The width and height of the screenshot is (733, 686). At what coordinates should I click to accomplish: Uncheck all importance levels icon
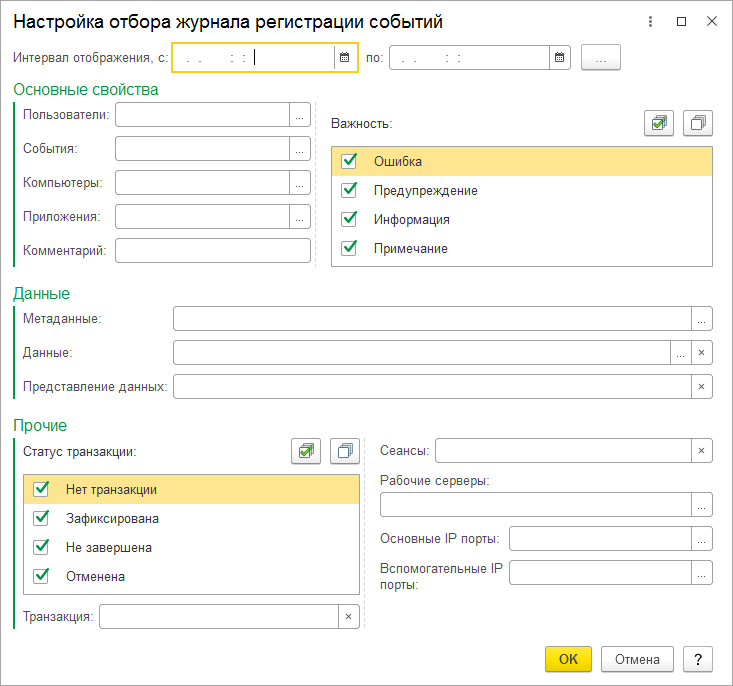point(697,123)
